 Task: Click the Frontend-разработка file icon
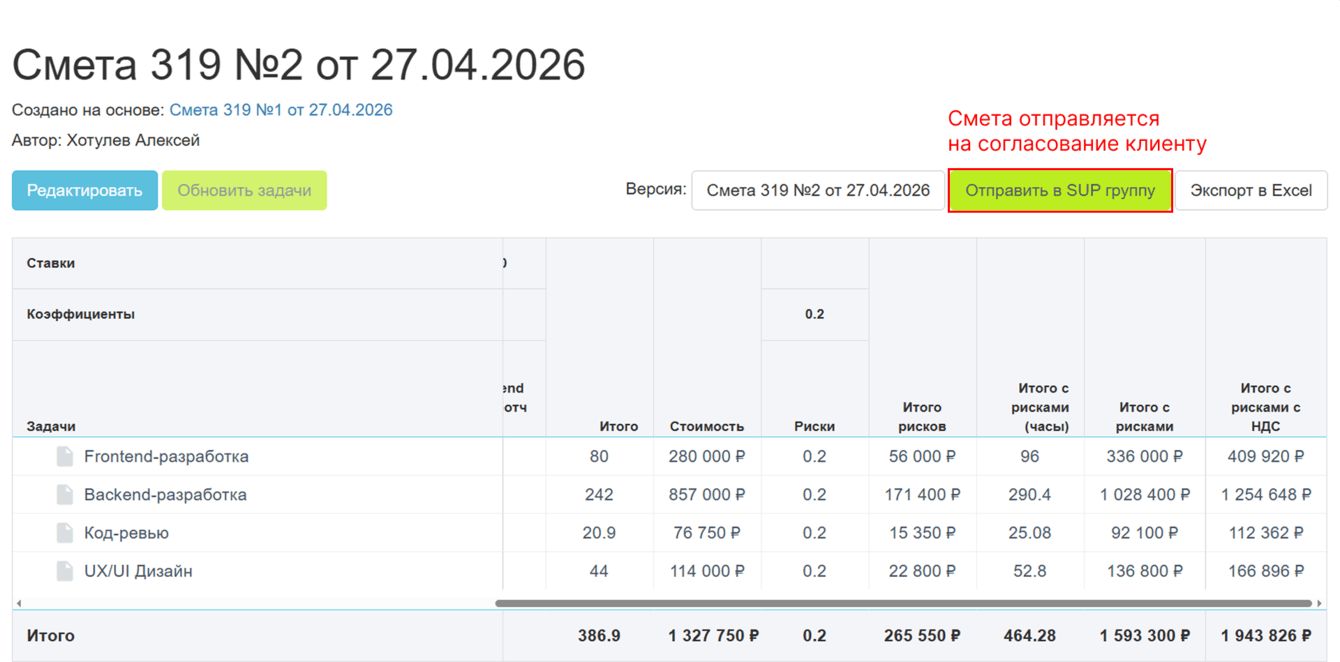(65, 457)
